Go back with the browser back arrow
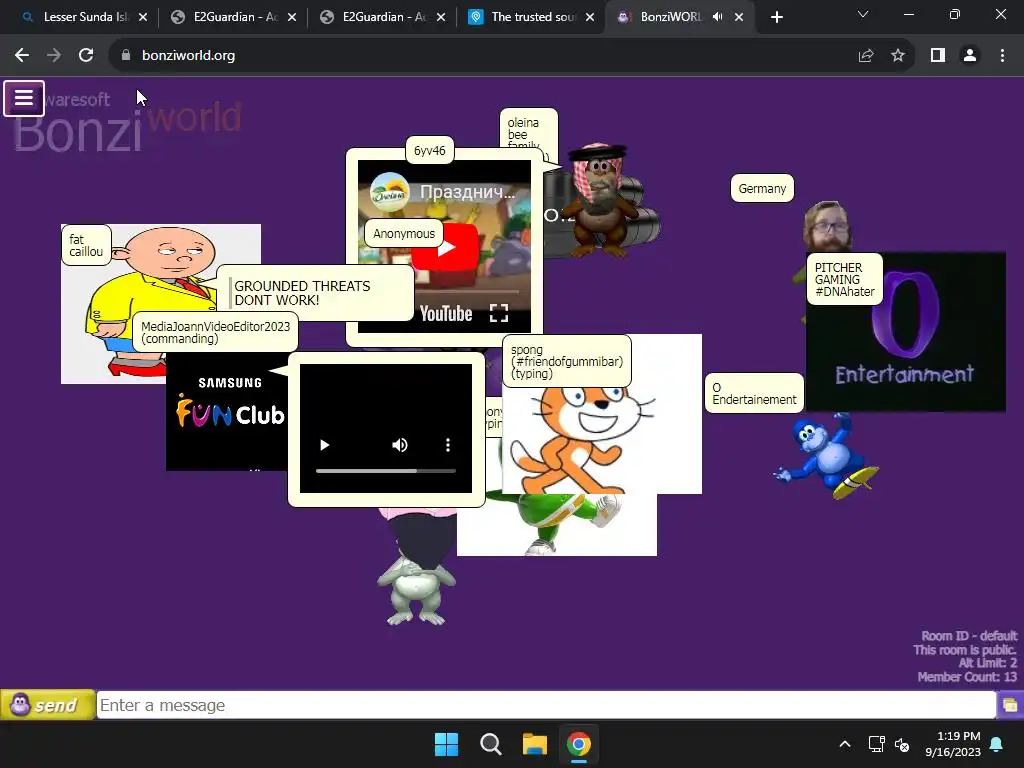This screenshot has width=1024, height=768. click(x=22, y=56)
